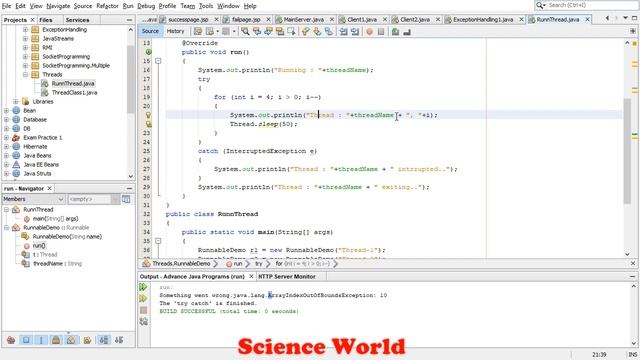Click the code editor vertical scrollbar
640x360 pixels.
pos(627,151)
